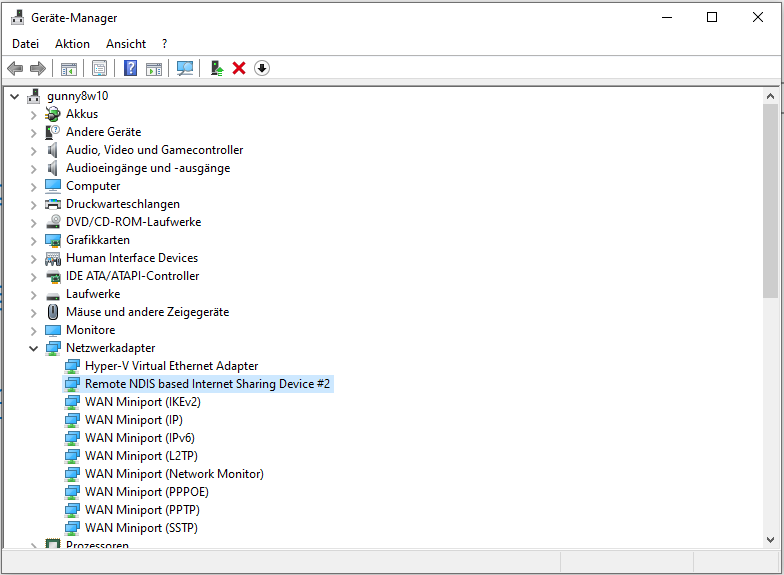Select WAN Miniport (L2TP)
This screenshot has width=784, height=575.
pyautogui.click(x=142, y=456)
